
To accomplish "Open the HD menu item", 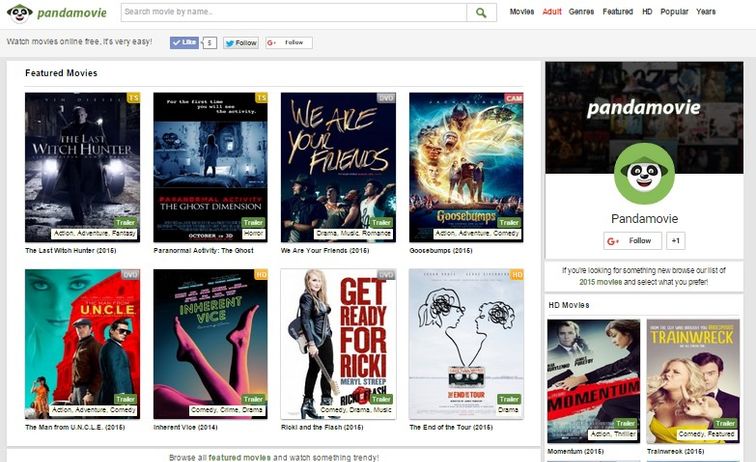I will click(x=647, y=12).
